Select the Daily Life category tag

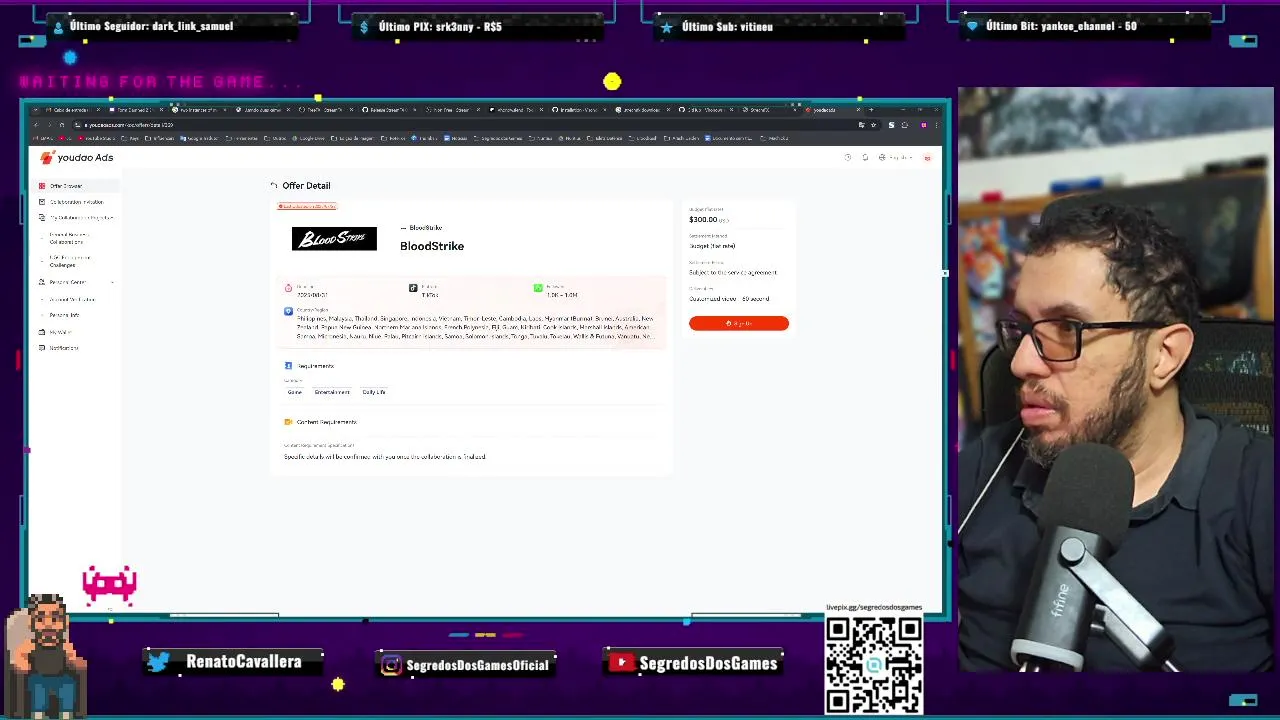(x=374, y=392)
